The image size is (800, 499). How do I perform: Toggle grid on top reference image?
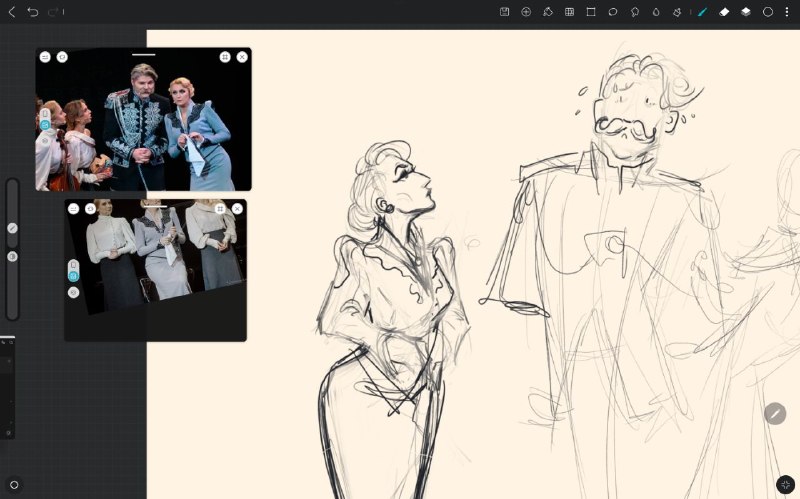(225, 57)
